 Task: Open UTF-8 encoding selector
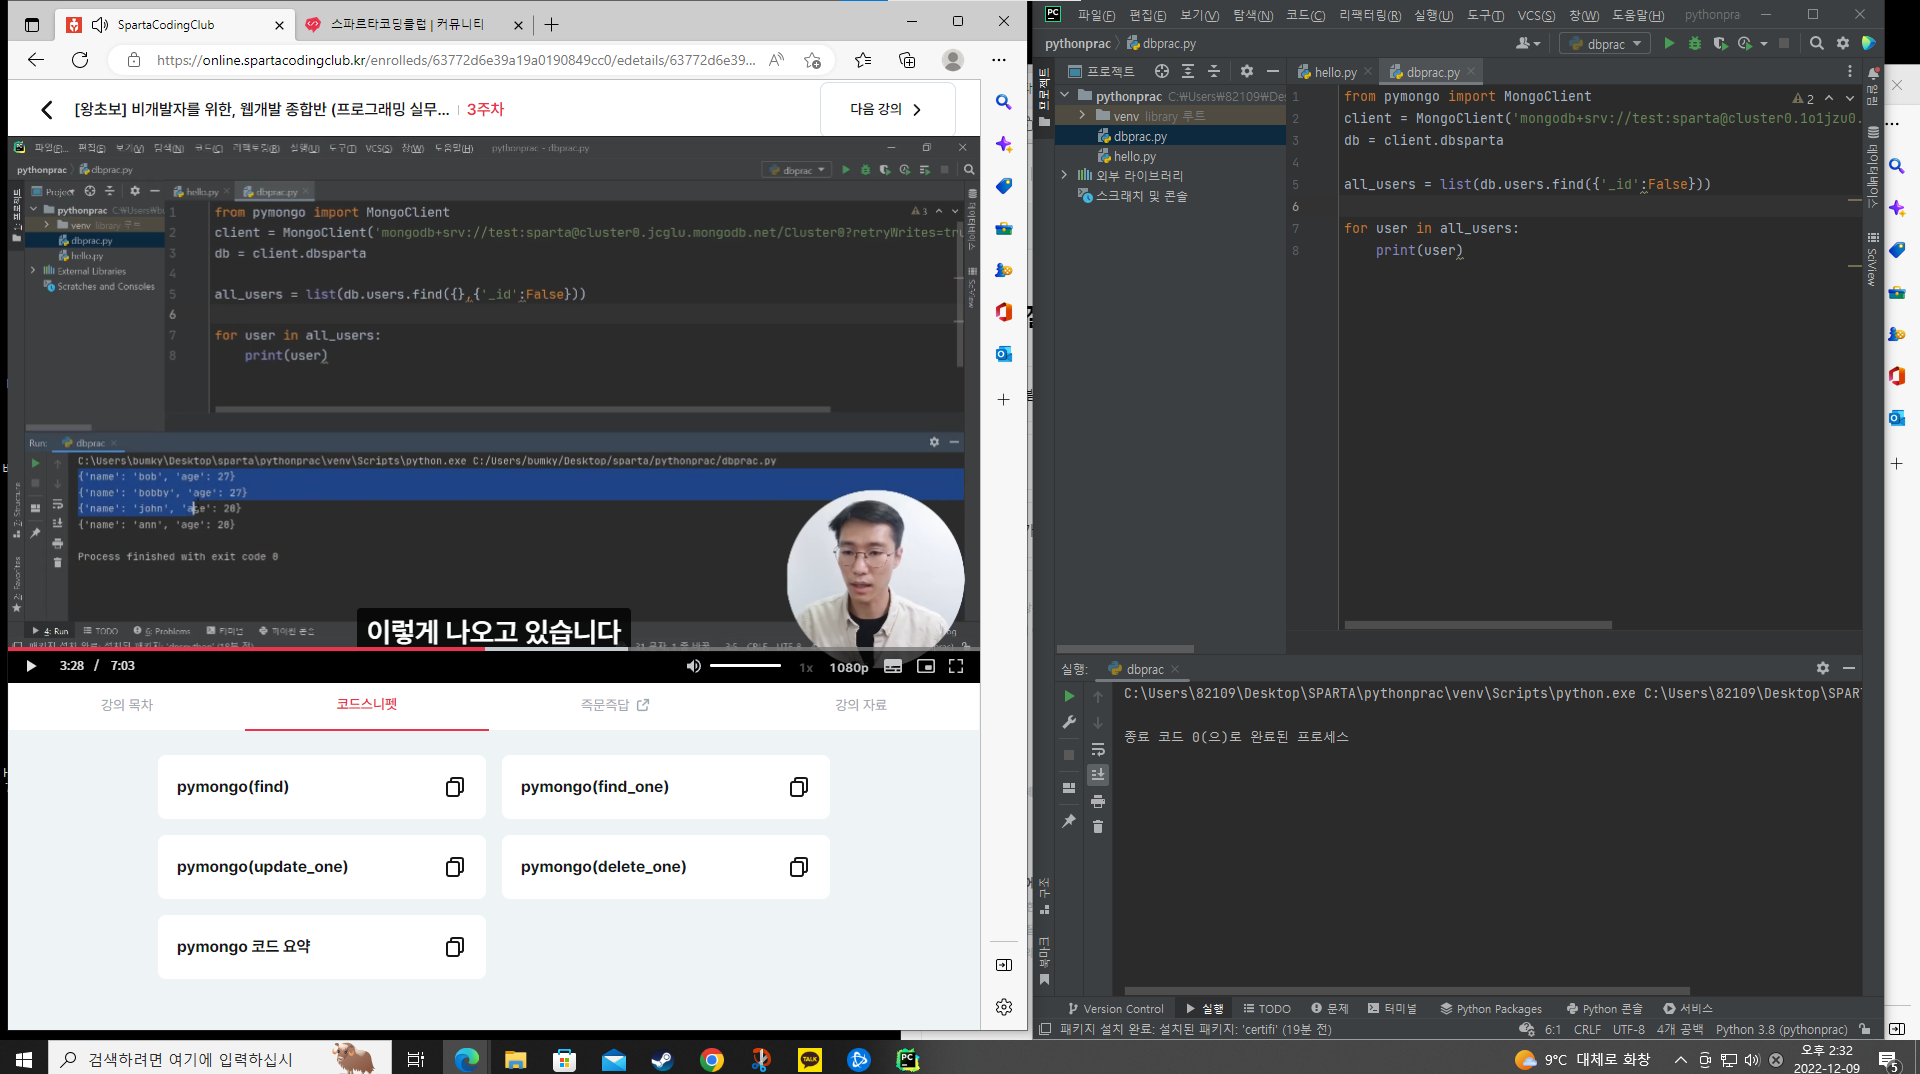pyautogui.click(x=1629, y=1029)
